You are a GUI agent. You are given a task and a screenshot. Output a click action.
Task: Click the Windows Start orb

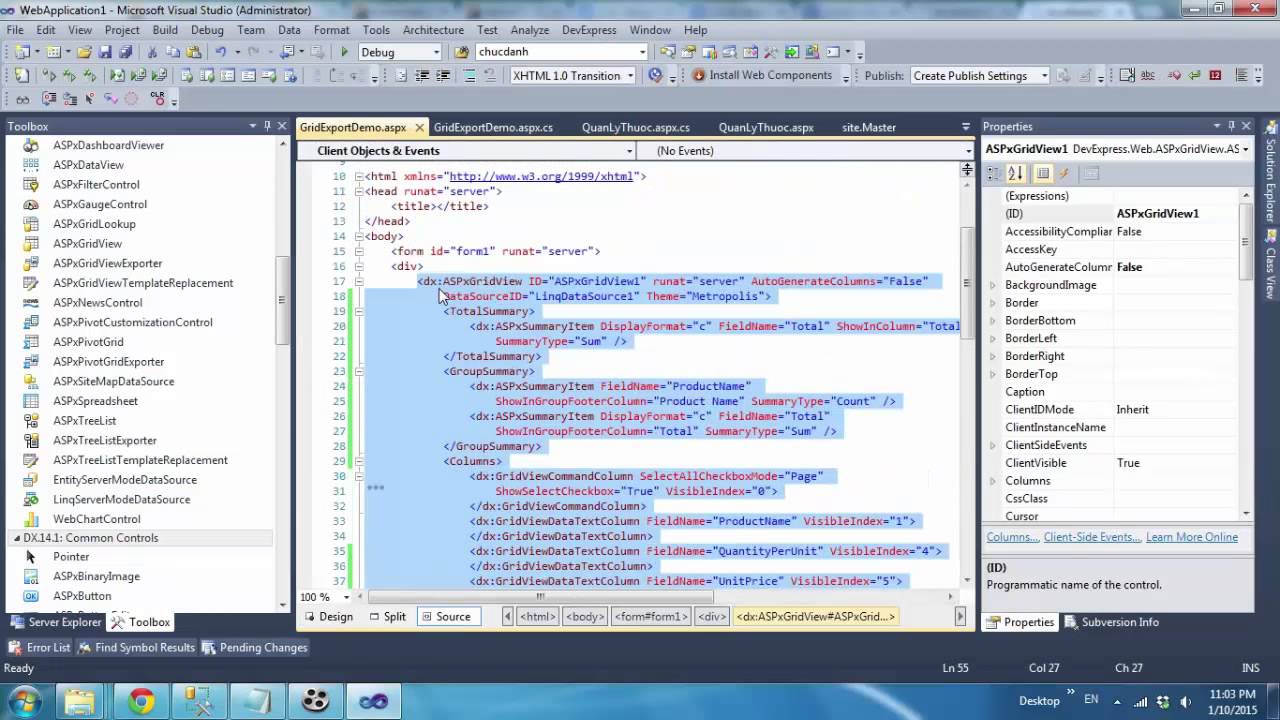pyautogui.click(x=24, y=700)
